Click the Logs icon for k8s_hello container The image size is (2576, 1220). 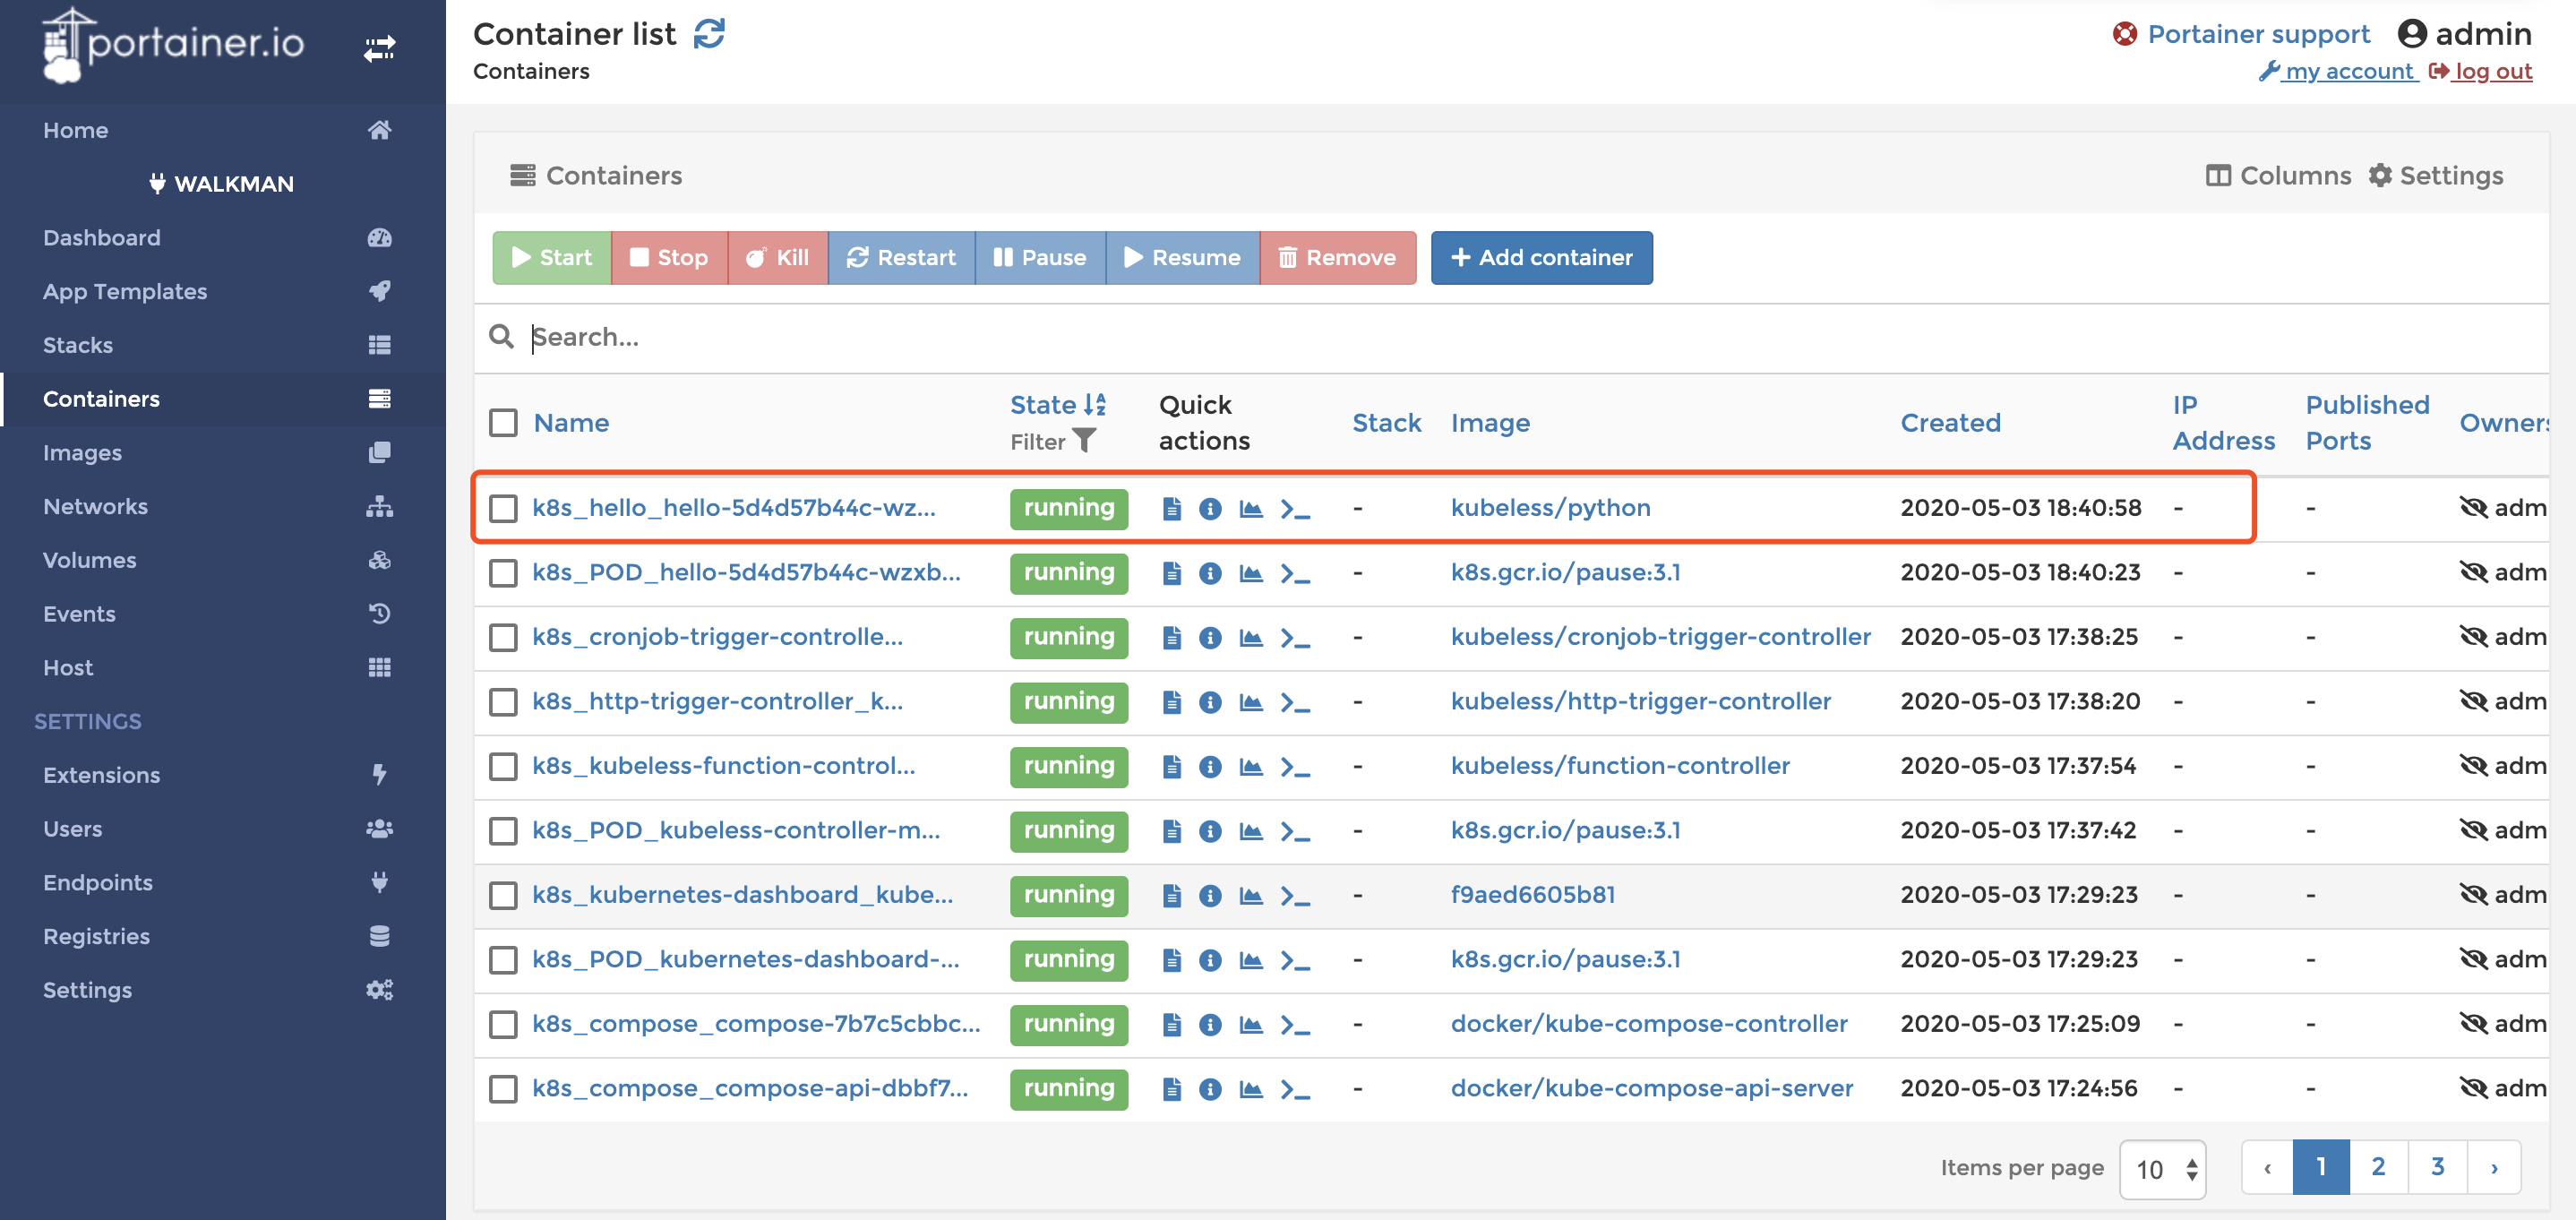(x=1172, y=507)
